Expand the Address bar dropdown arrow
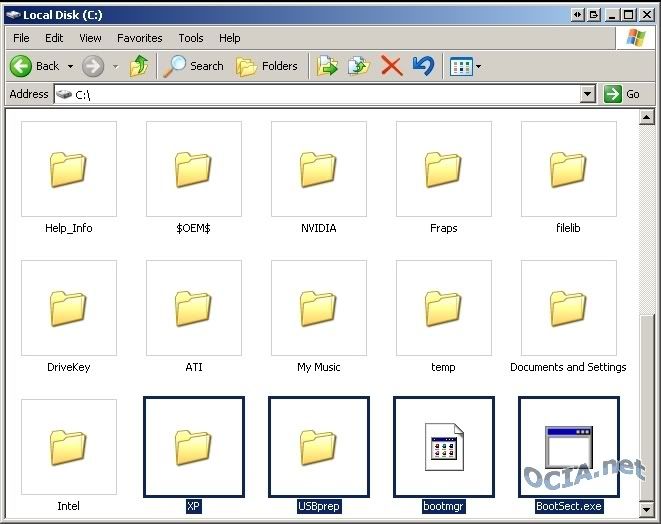 [588, 94]
